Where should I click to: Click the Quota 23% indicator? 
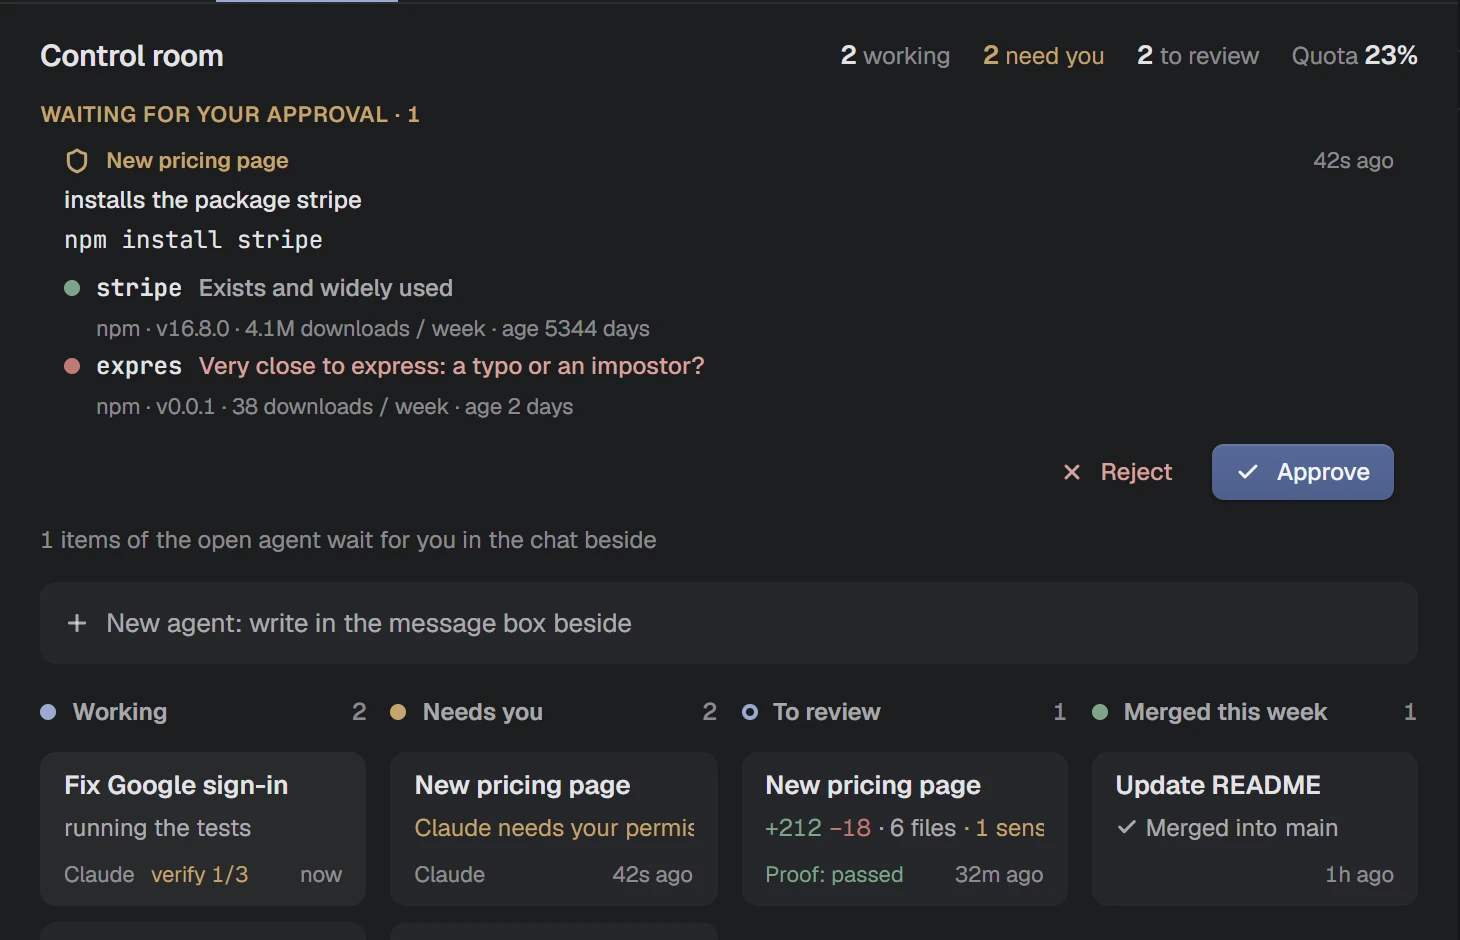click(x=1354, y=56)
